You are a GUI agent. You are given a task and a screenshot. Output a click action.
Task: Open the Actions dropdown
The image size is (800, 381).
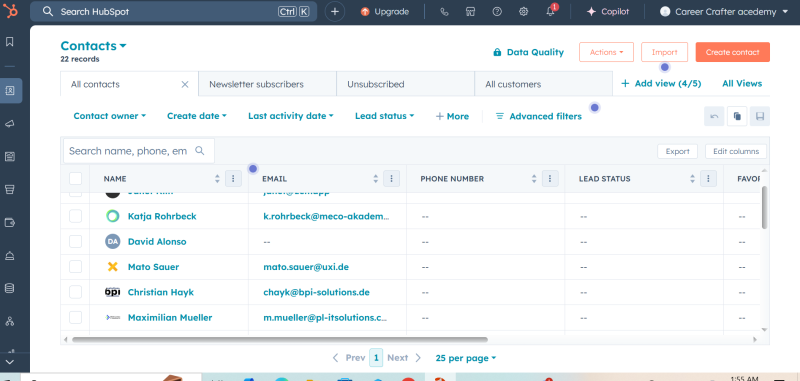(x=606, y=52)
